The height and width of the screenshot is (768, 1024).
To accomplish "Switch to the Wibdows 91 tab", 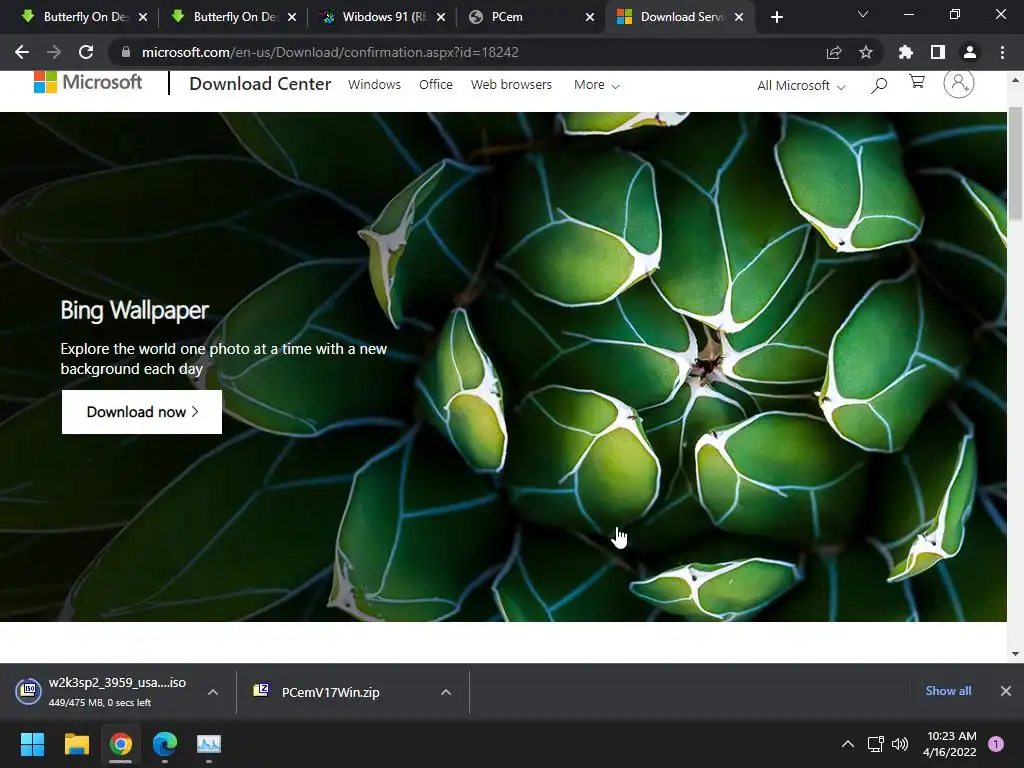I will point(383,17).
